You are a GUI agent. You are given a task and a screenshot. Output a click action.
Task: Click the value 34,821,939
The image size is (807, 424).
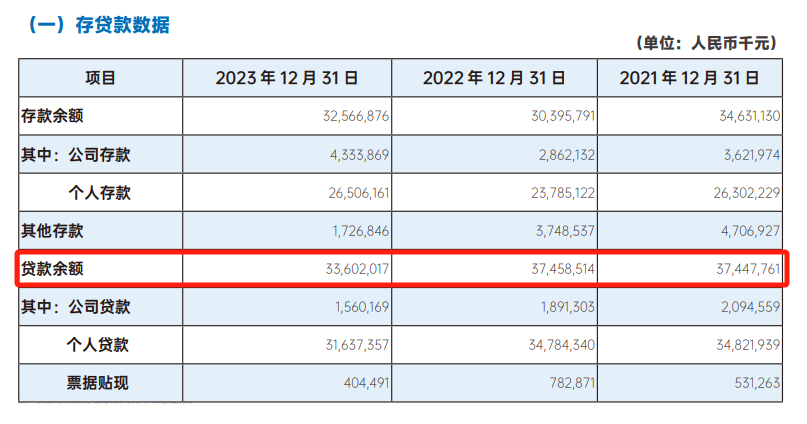[x=748, y=345]
